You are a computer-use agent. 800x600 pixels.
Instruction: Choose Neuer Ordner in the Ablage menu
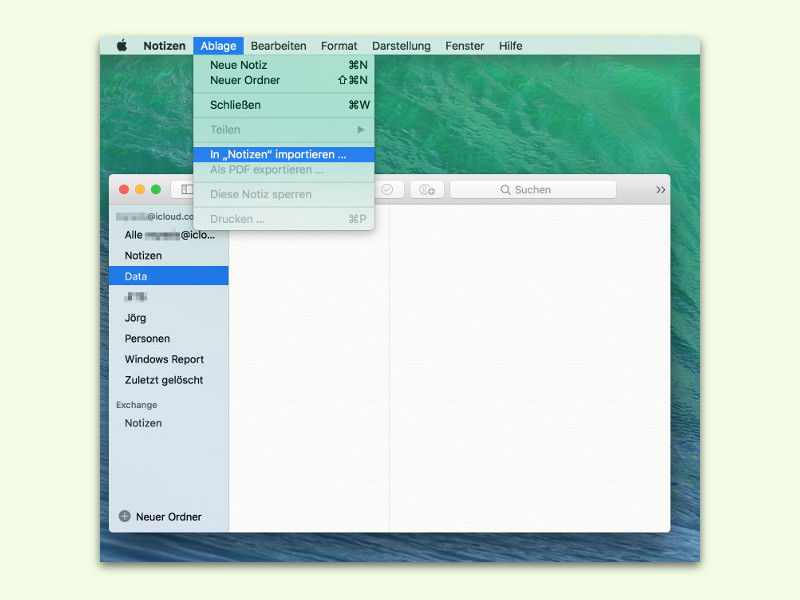(284, 80)
